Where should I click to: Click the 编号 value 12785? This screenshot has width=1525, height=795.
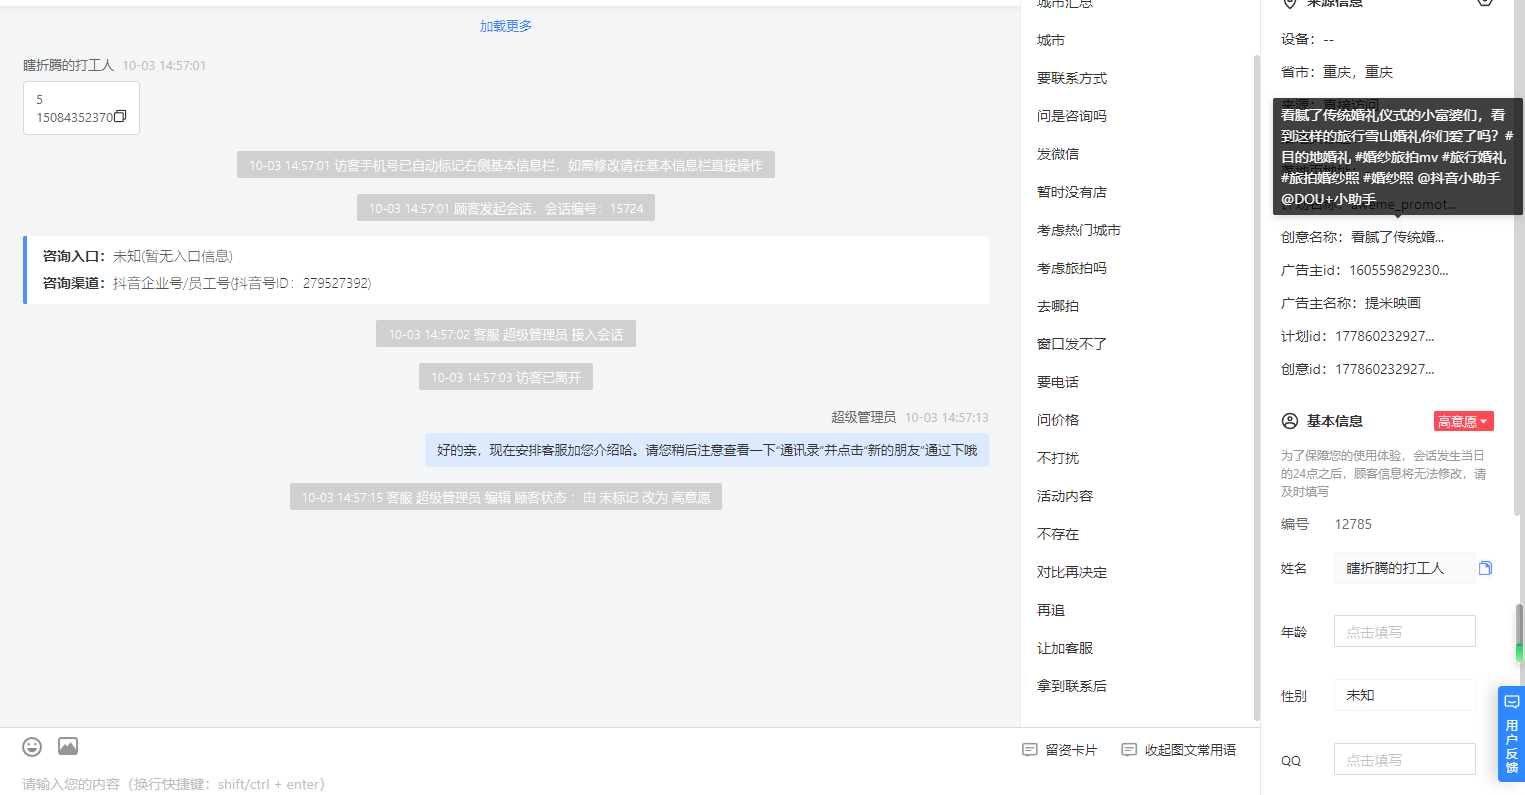tap(1353, 524)
